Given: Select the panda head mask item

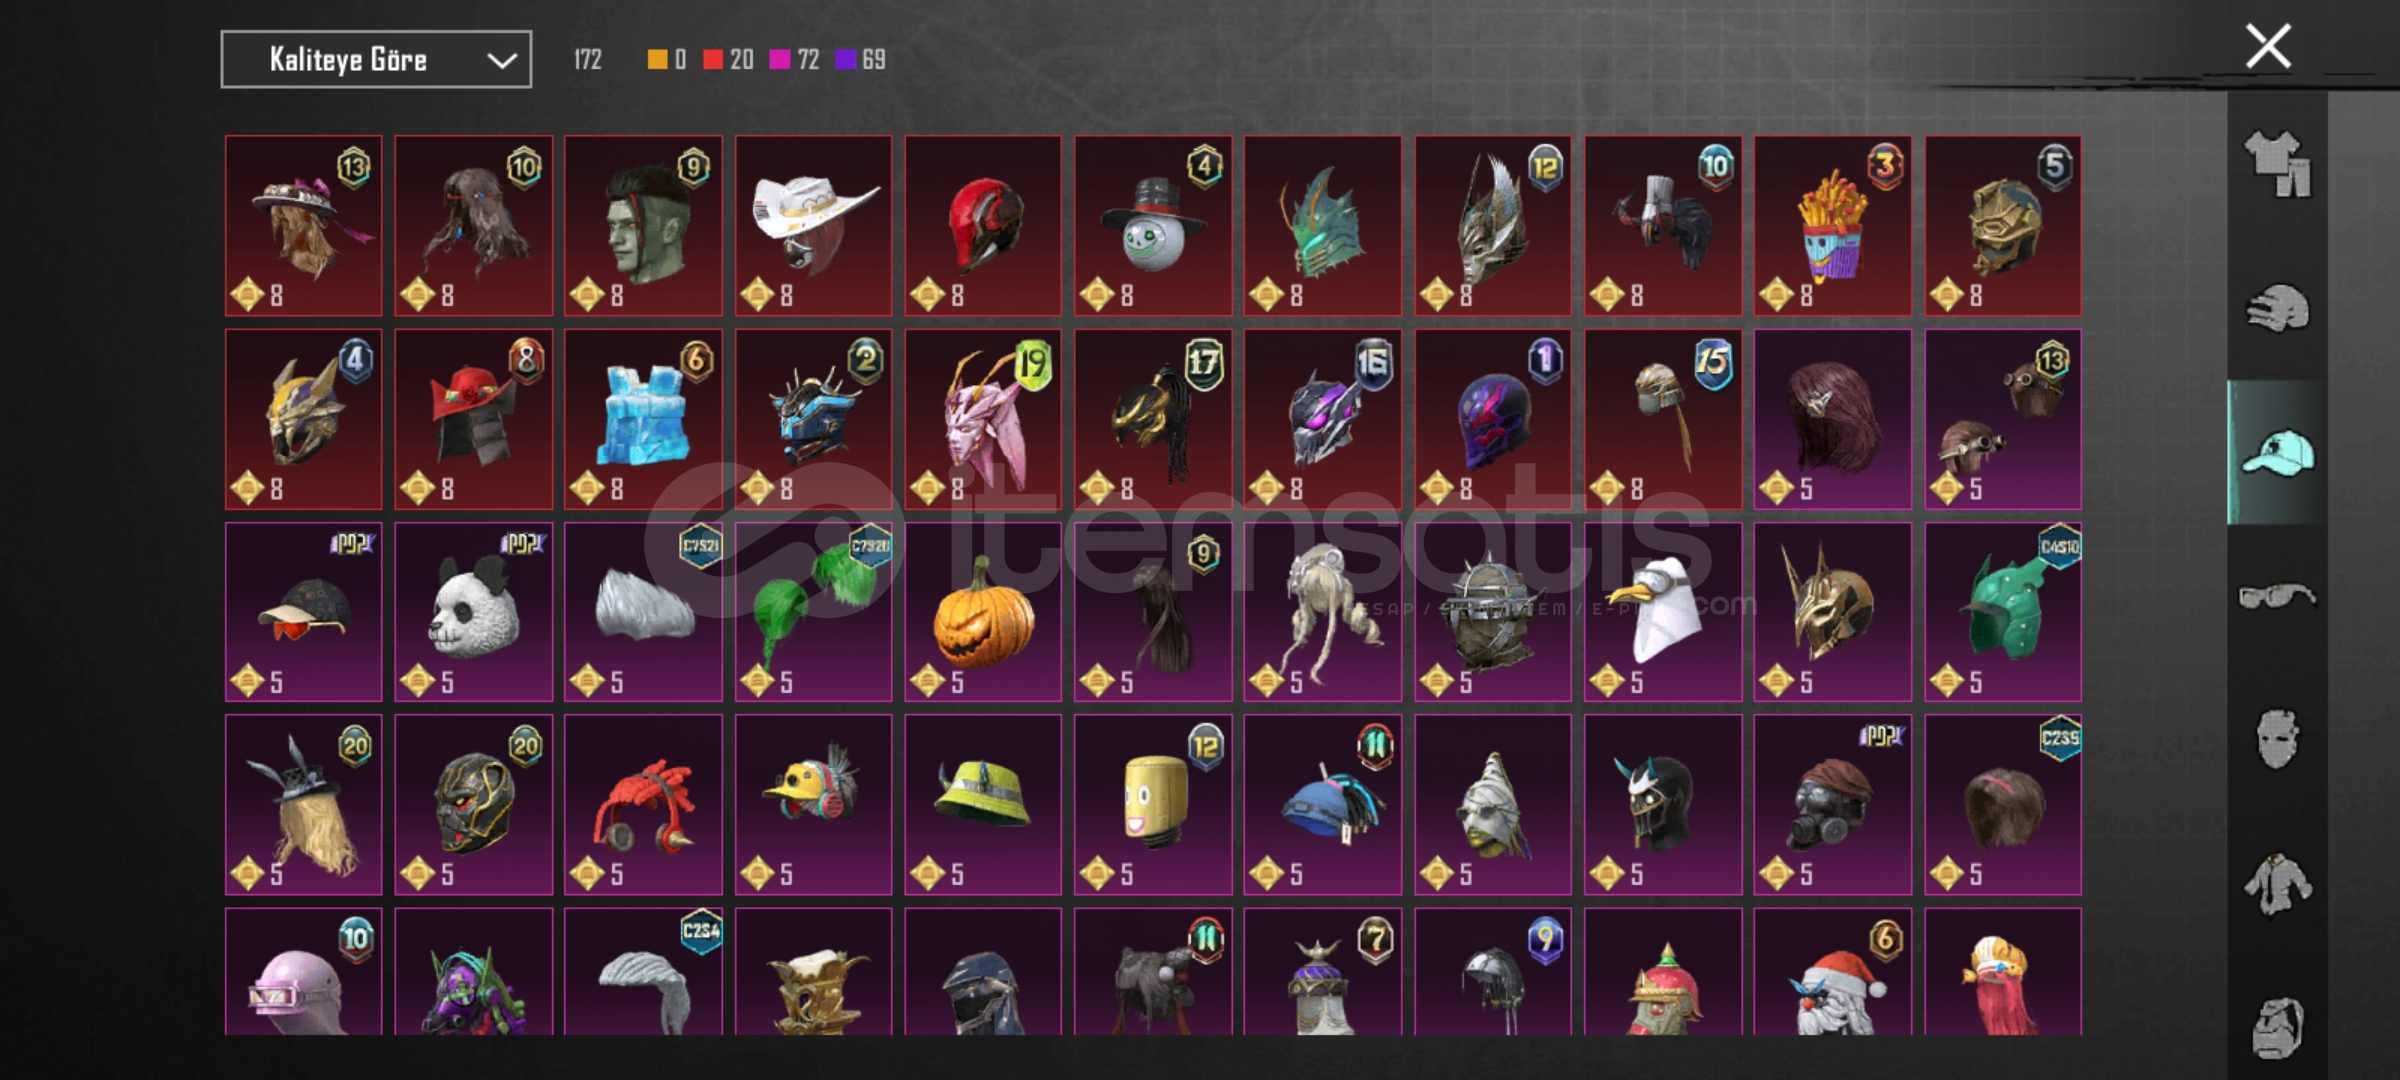Looking at the screenshot, I should [473, 612].
